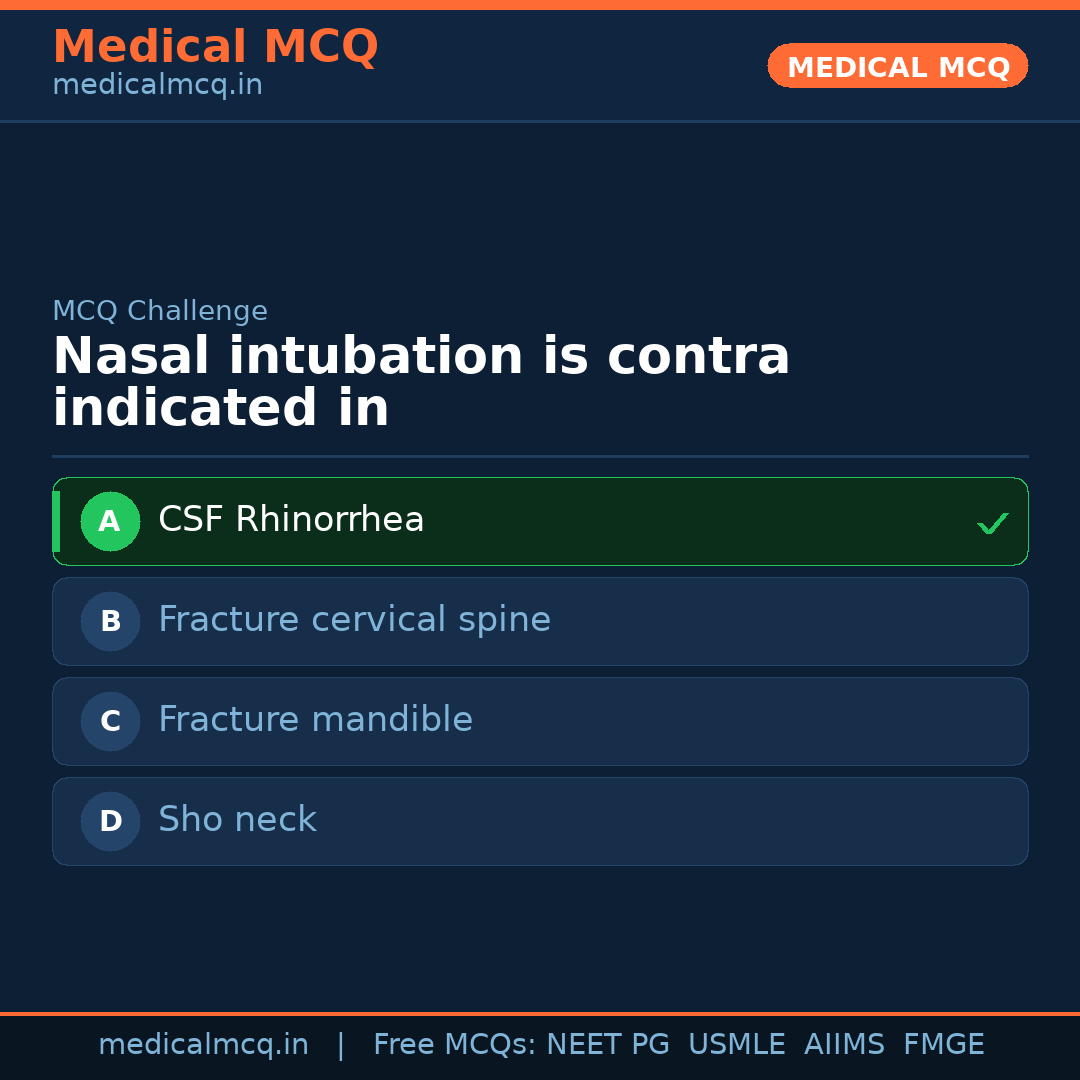
Task: Click the orange MEDICAL MCQ badge
Action: (897, 67)
